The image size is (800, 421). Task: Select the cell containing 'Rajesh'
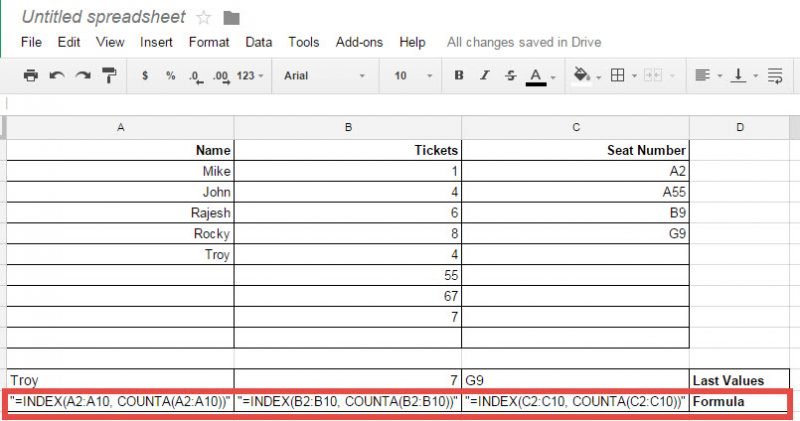pos(120,213)
